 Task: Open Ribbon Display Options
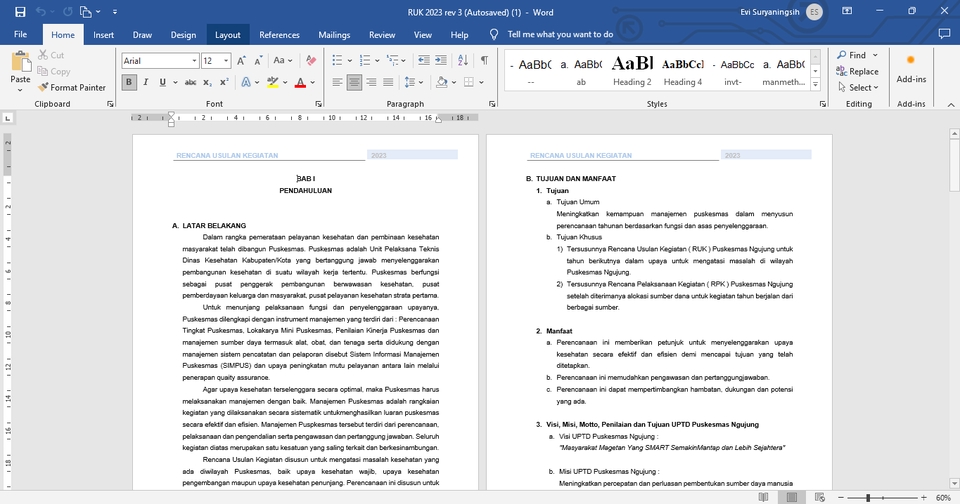(847, 11)
